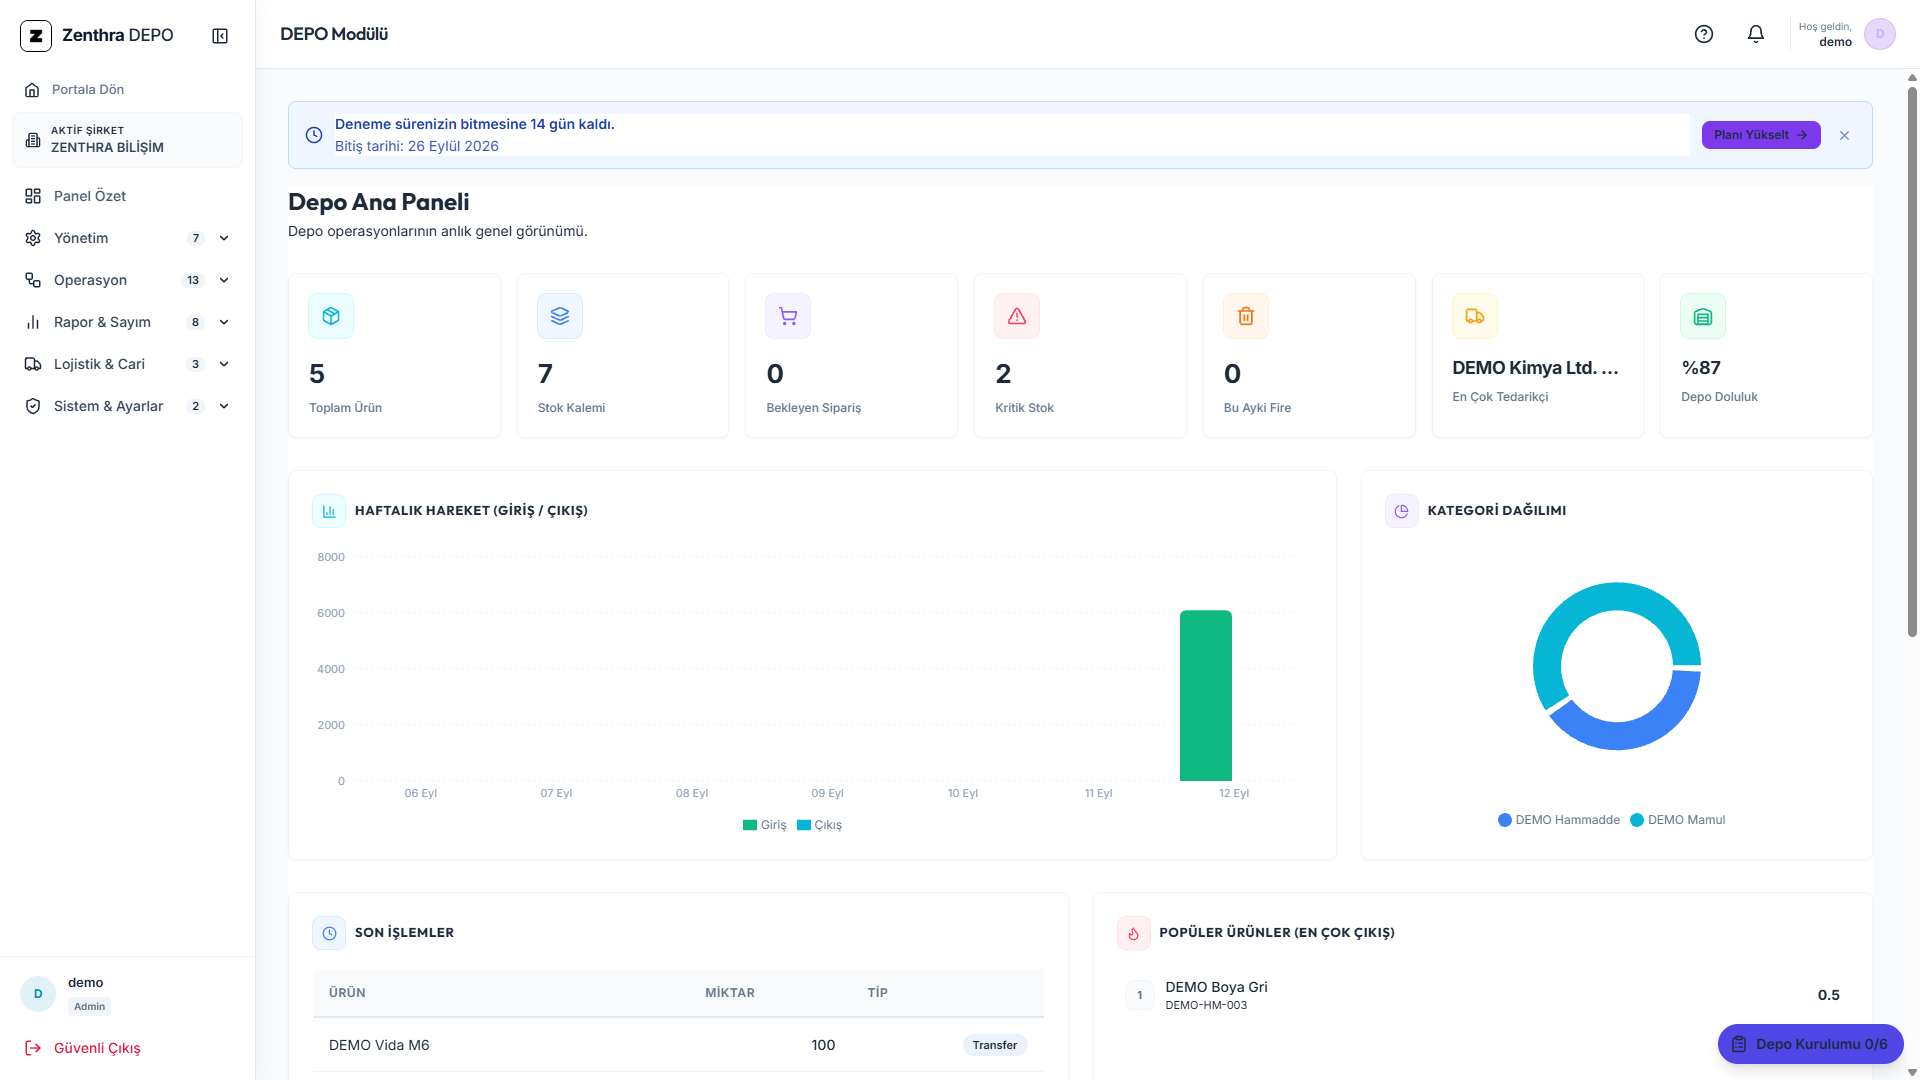Toggle the DEMO Hammadde legend entry

click(1559, 820)
